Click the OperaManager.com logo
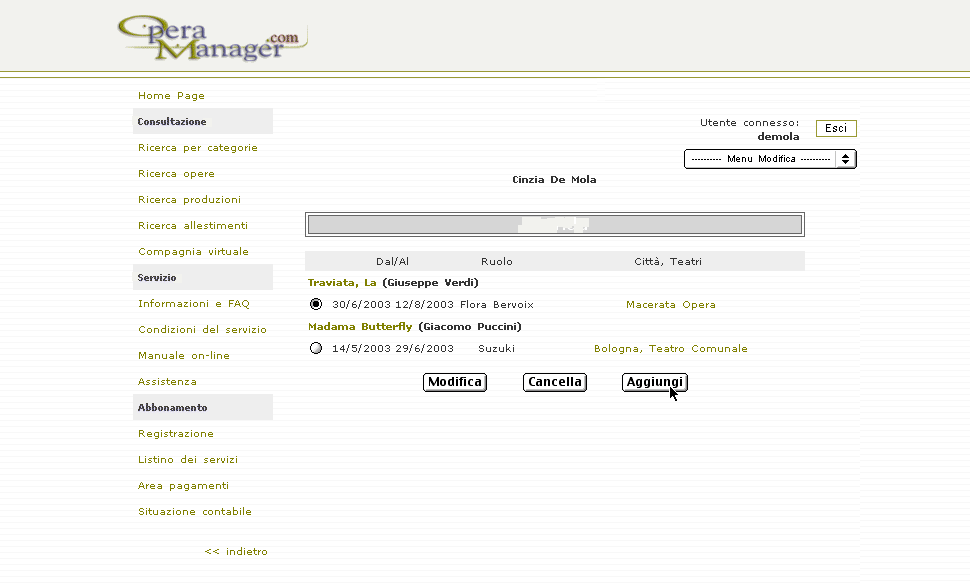970x583 pixels. pyautogui.click(x=210, y=38)
